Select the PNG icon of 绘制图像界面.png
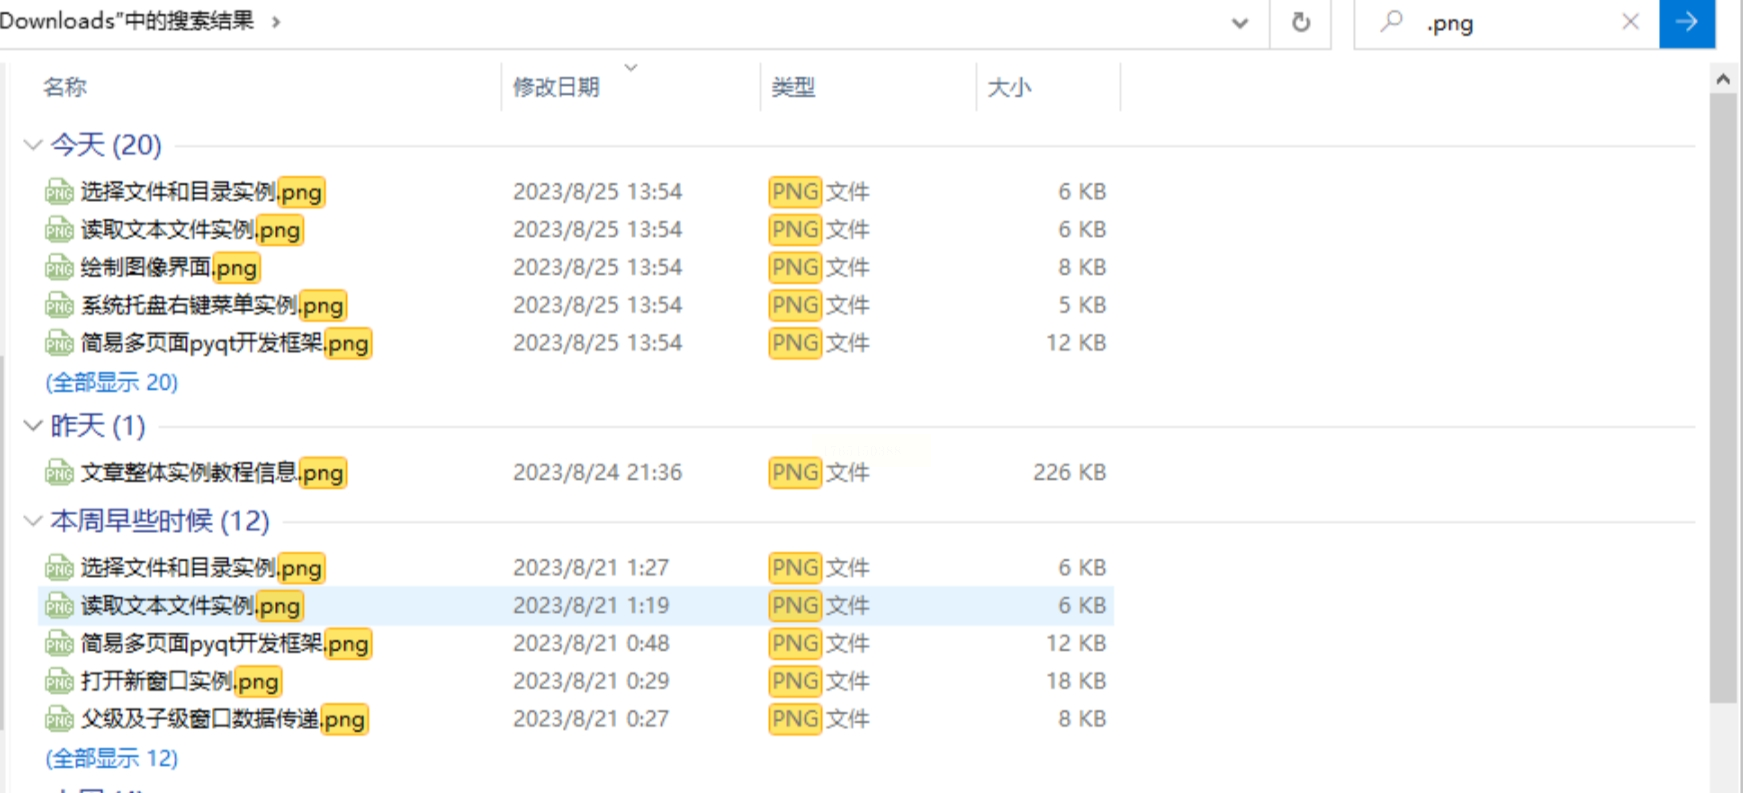Viewport: 1743px width, 793px height. point(59,268)
